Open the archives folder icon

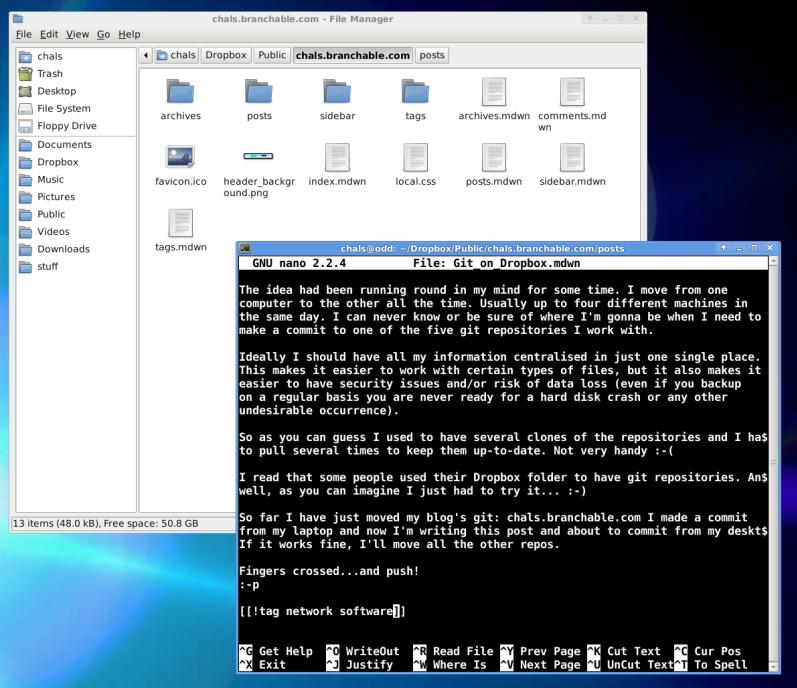180,92
